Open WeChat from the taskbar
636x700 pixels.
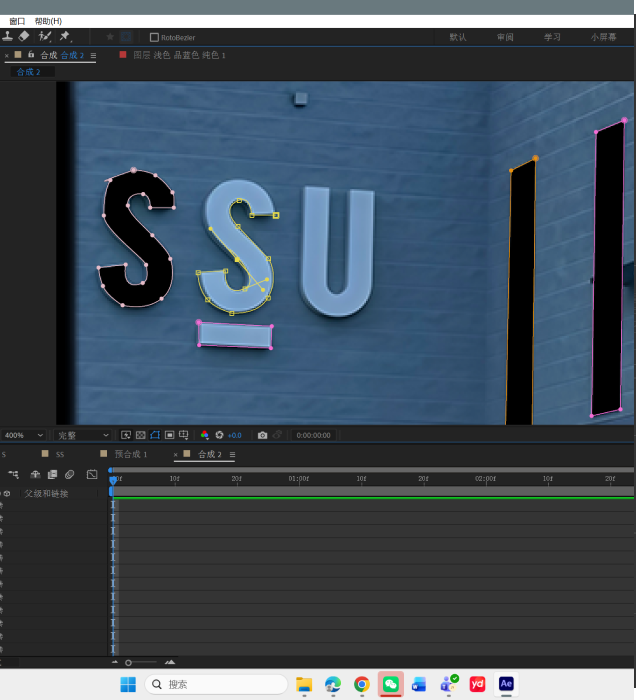[x=390, y=684]
